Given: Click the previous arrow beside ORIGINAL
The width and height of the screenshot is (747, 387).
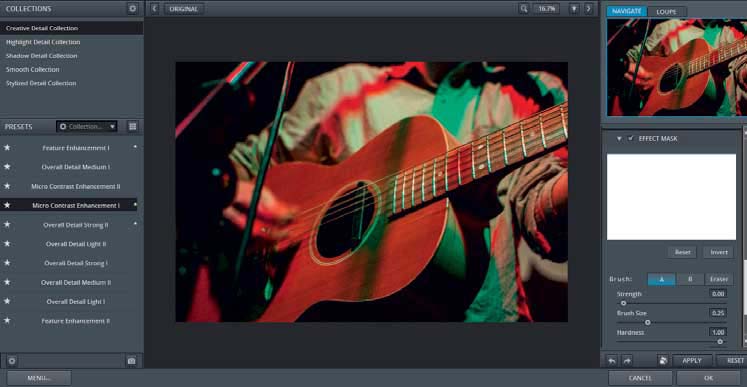Looking at the screenshot, I should pos(154,9).
